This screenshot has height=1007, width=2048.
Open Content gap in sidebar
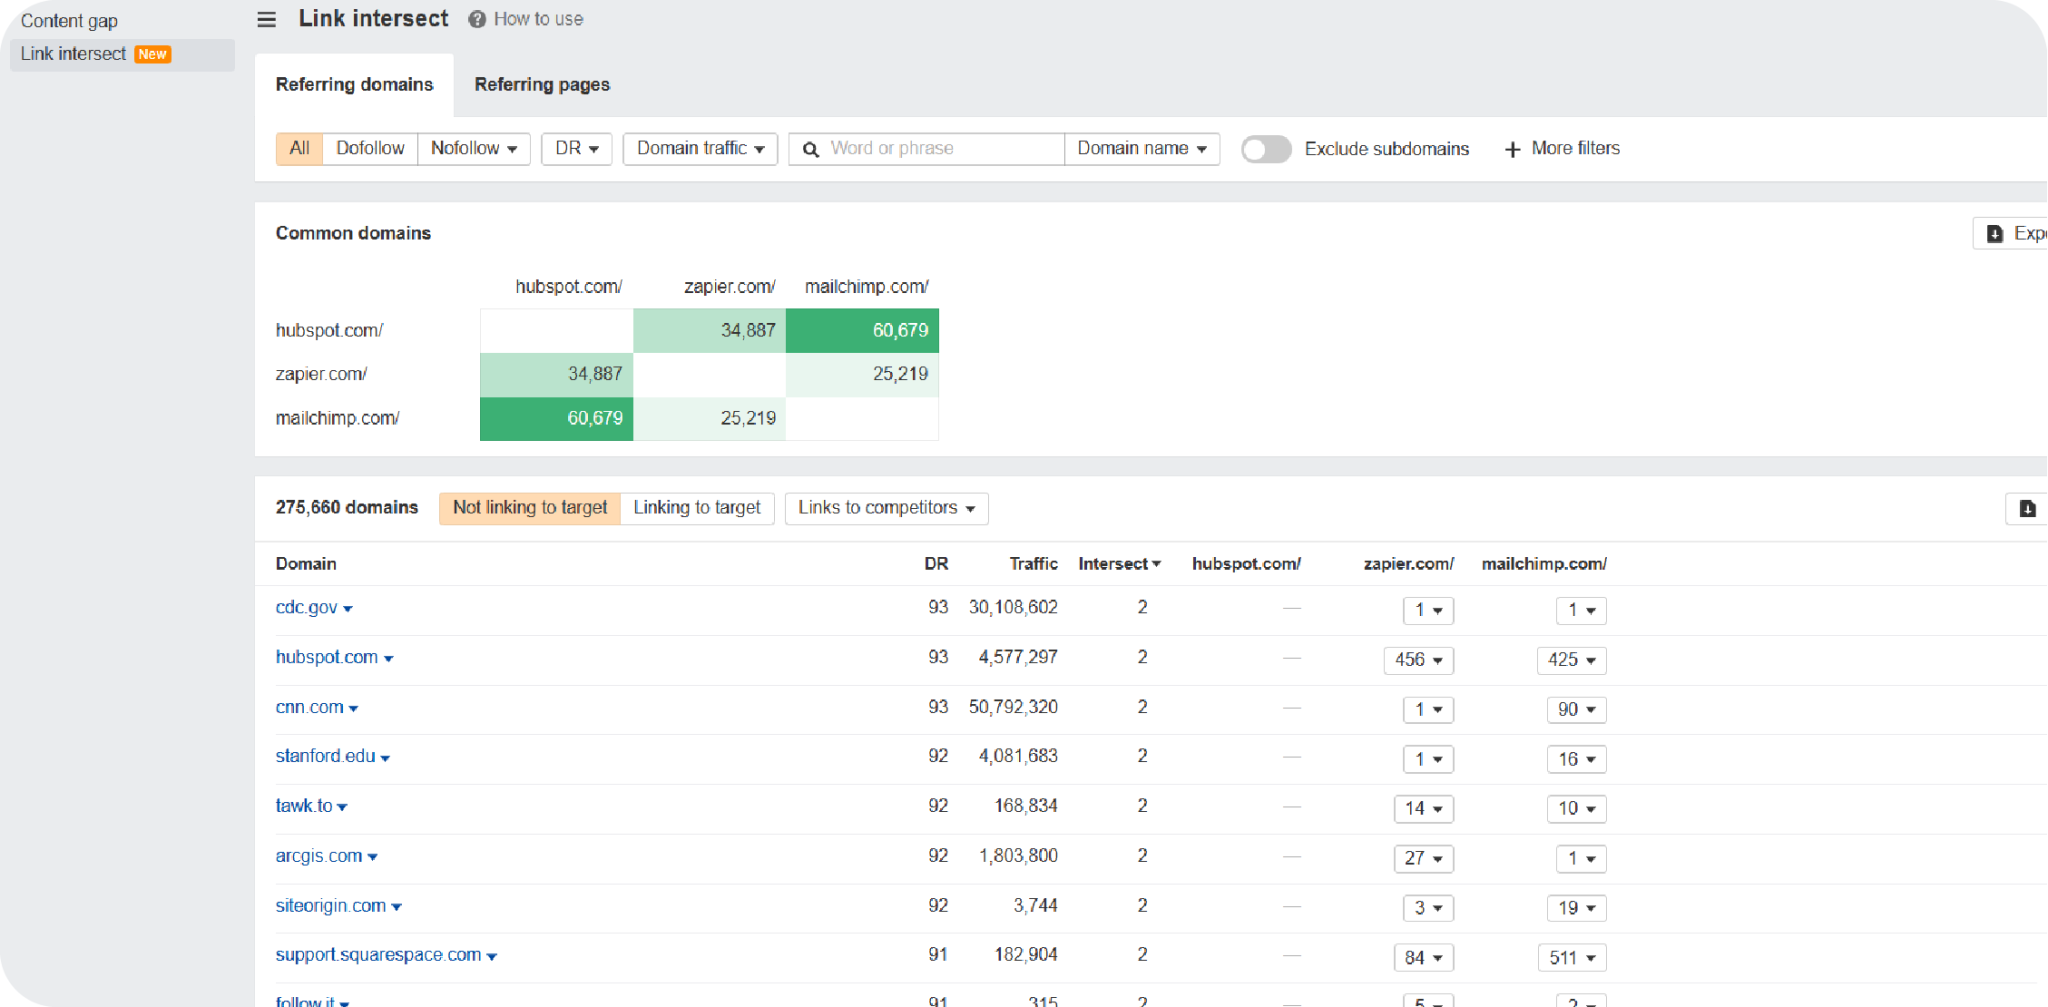[x=69, y=21]
